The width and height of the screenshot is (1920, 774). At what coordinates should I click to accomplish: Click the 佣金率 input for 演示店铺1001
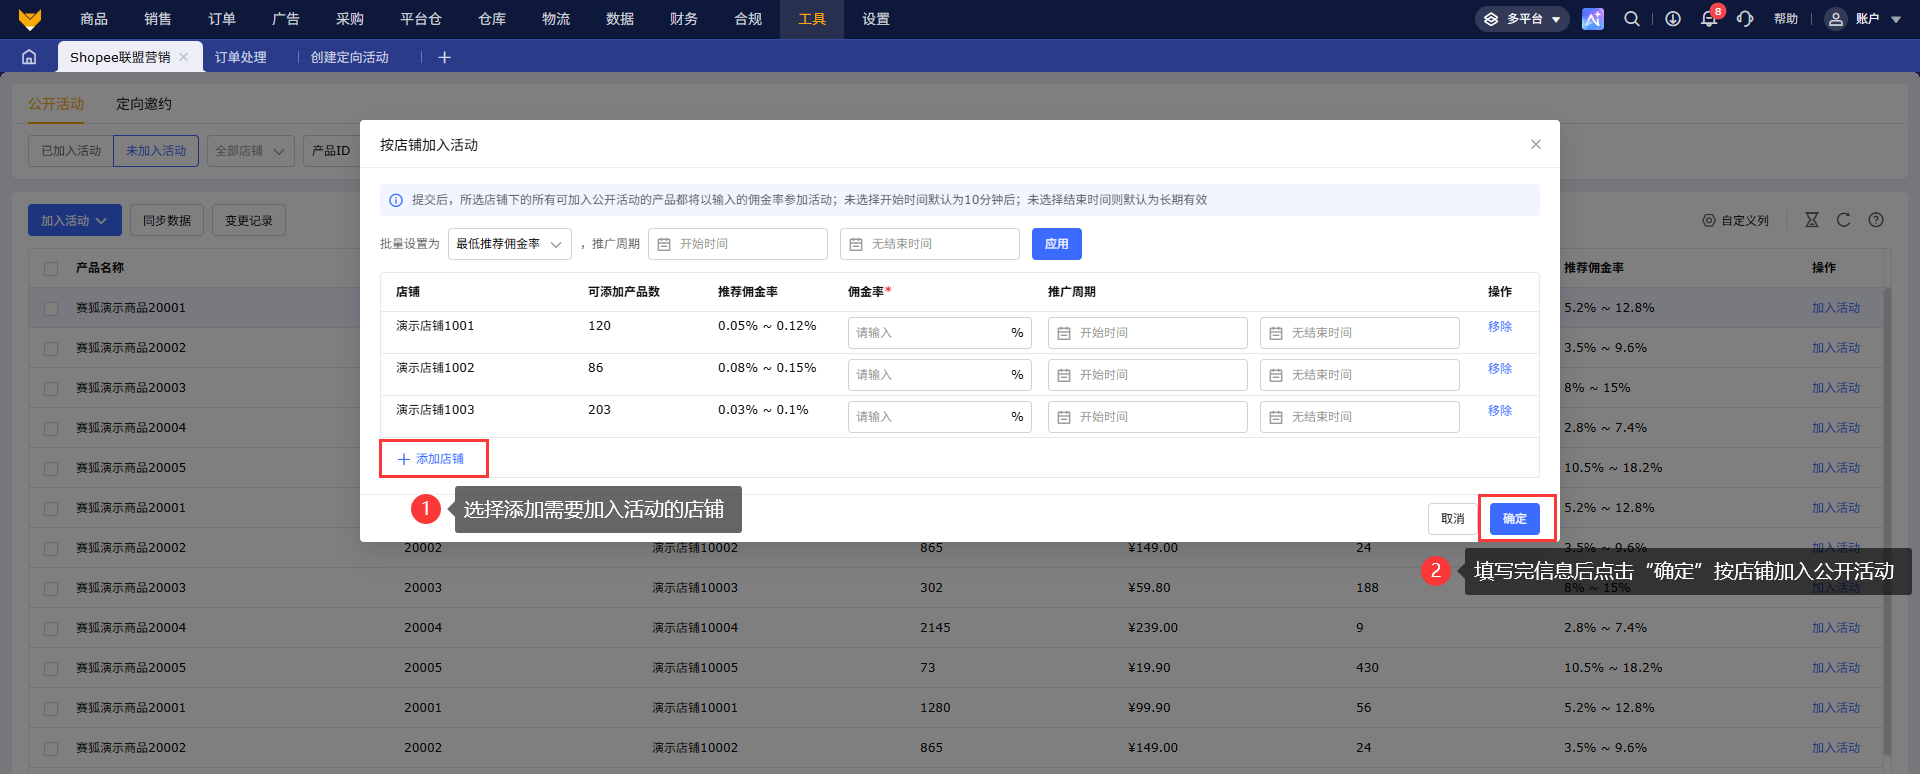tap(940, 333)
